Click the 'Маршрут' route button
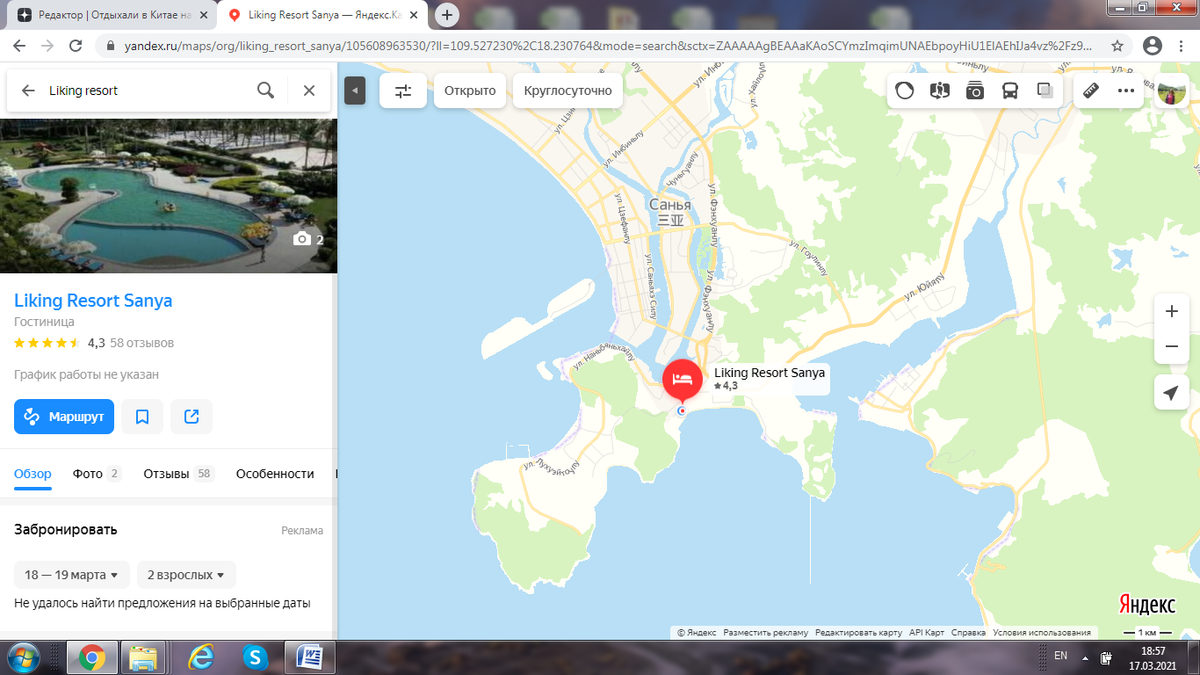Screen dimensions: 1200x675 [x=64, y=416]
